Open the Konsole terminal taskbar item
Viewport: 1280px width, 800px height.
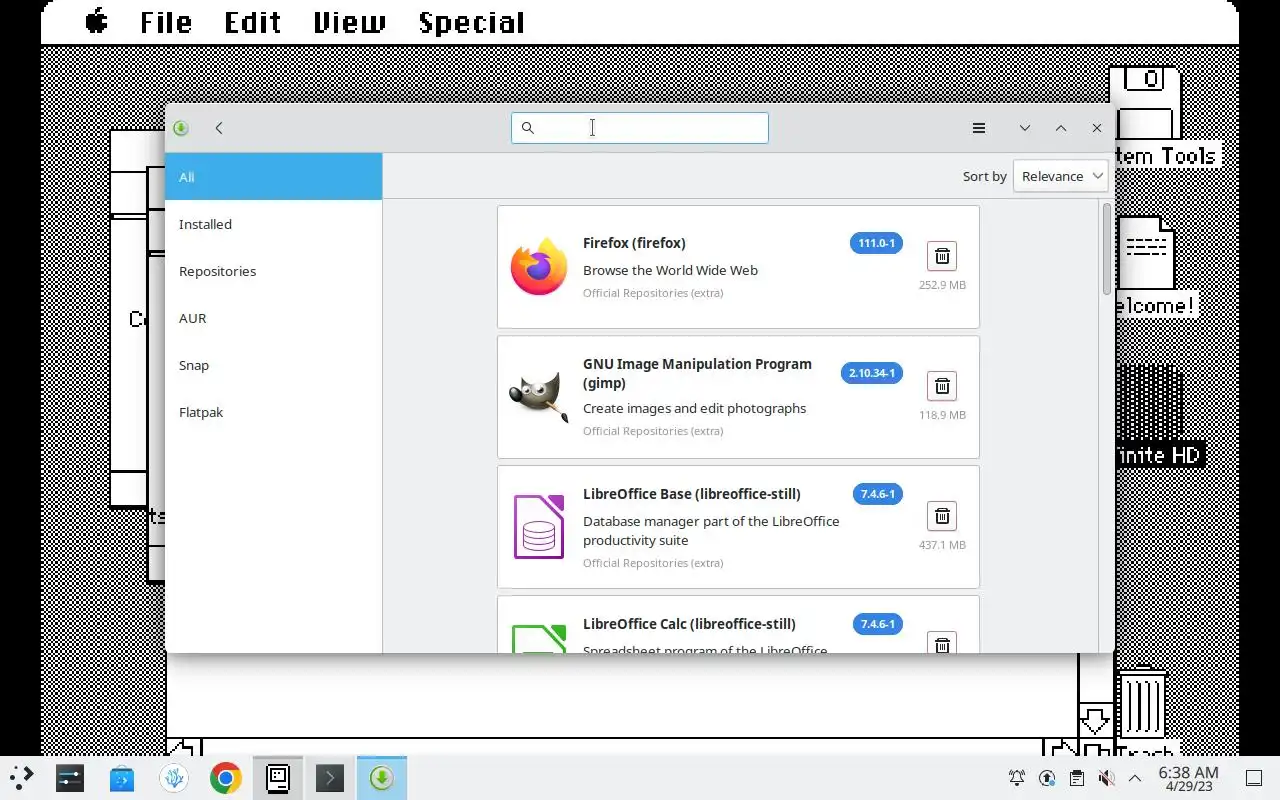pyautogui.click(x=330, y=778)
